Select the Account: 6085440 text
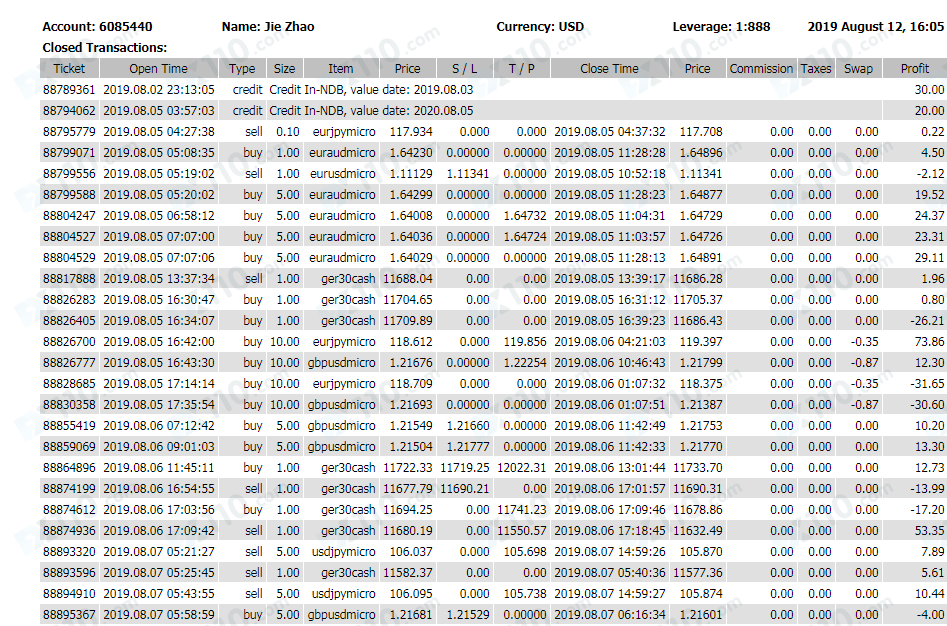 [x=97, y=27]
